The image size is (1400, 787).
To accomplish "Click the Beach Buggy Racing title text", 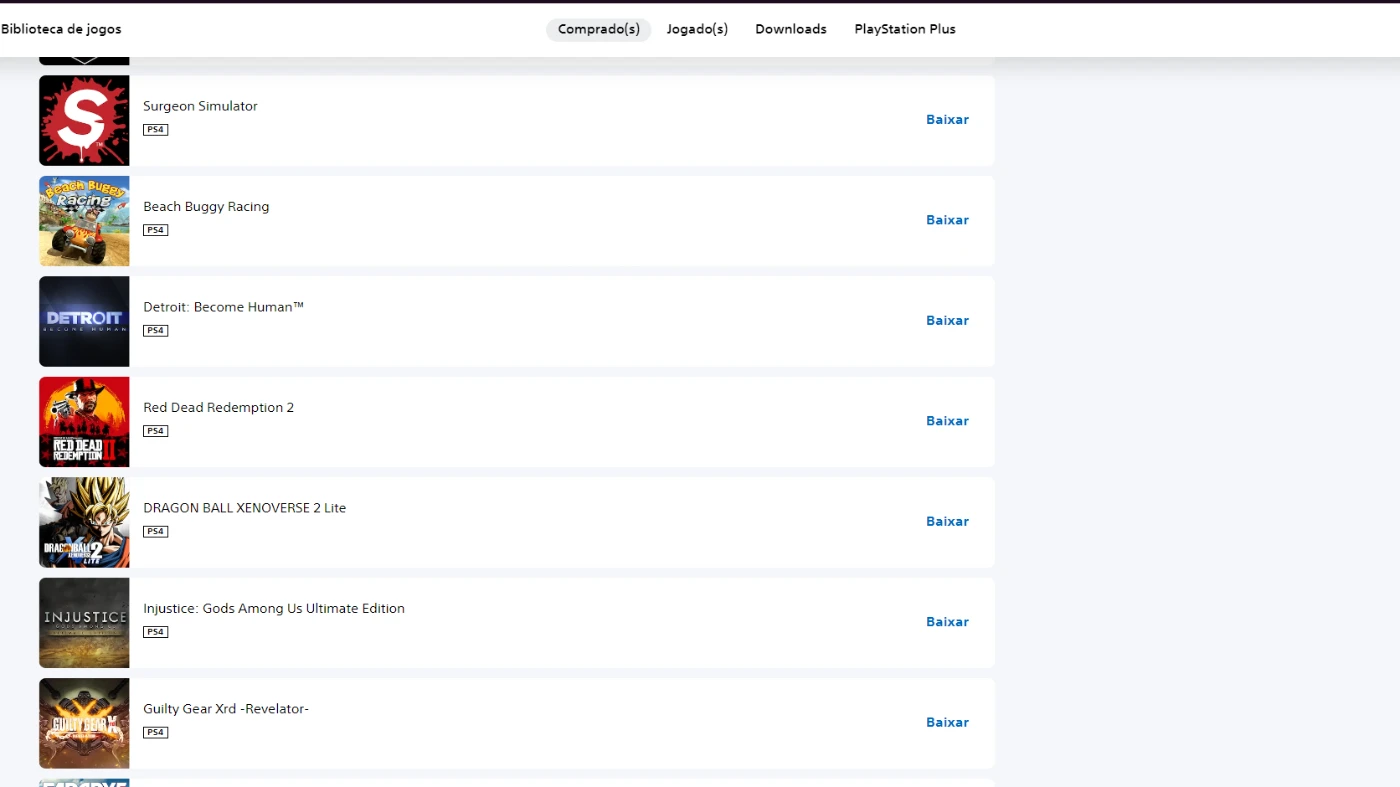I will (206, 207).
